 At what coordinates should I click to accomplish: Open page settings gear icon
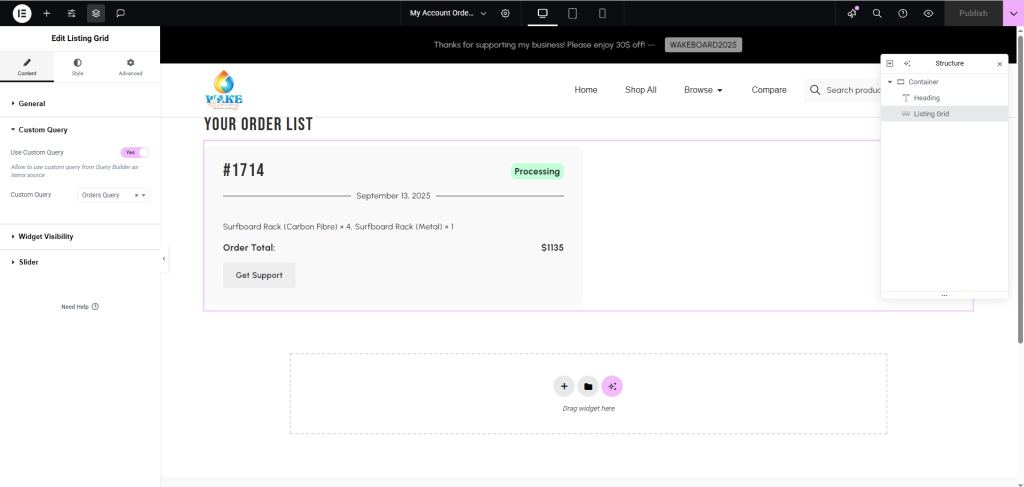pos(505,13)
